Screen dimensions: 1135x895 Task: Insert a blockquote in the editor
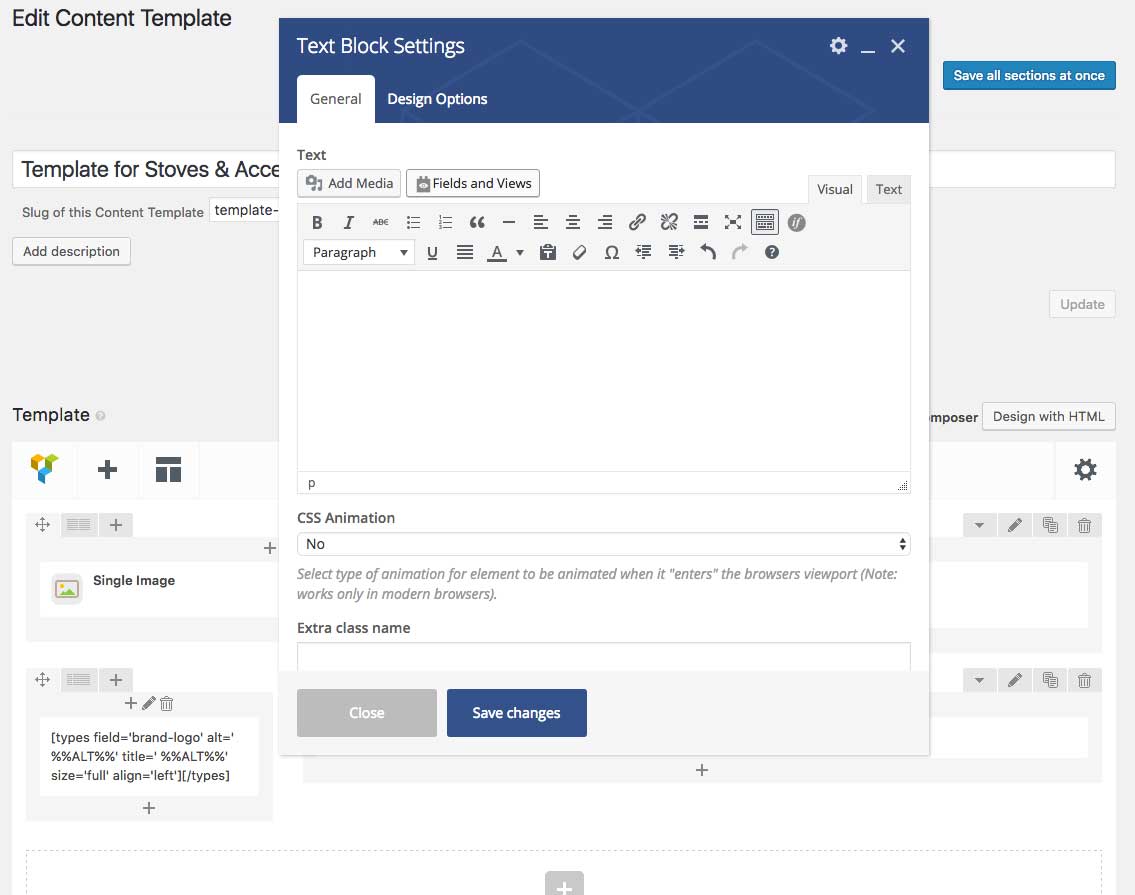click(x=477, y=223)
